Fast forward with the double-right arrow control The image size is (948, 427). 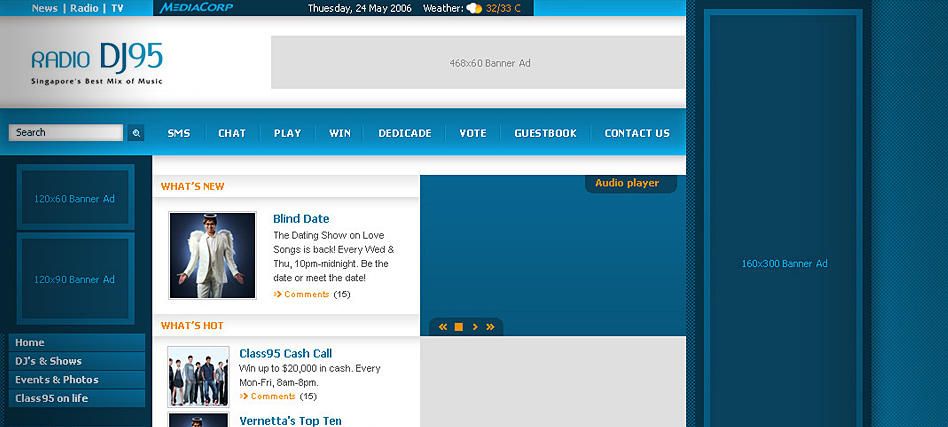click(490, 327)
